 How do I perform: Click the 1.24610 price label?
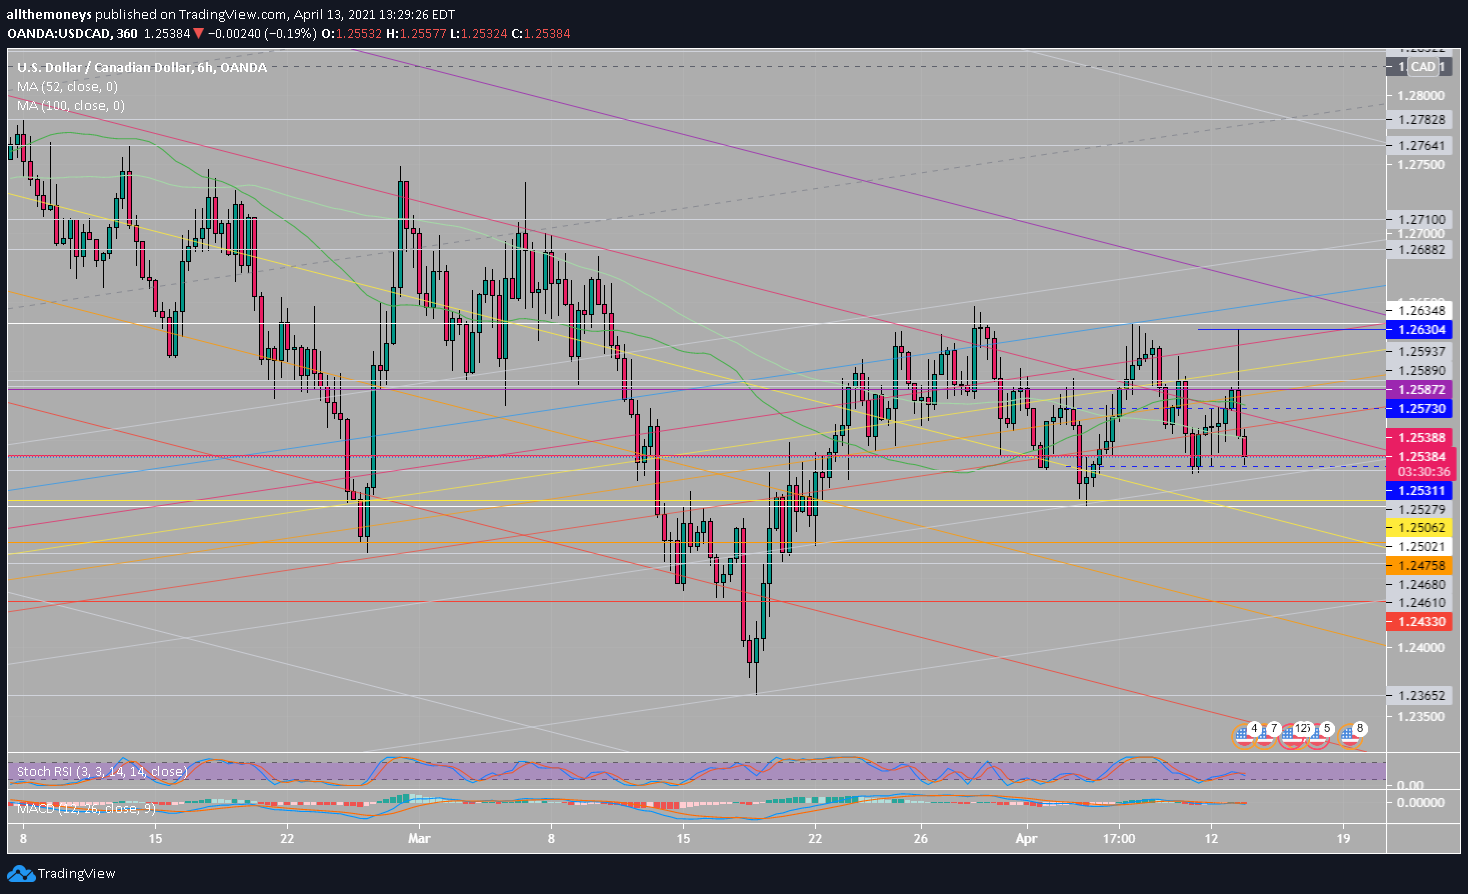tap(1421, 602)
